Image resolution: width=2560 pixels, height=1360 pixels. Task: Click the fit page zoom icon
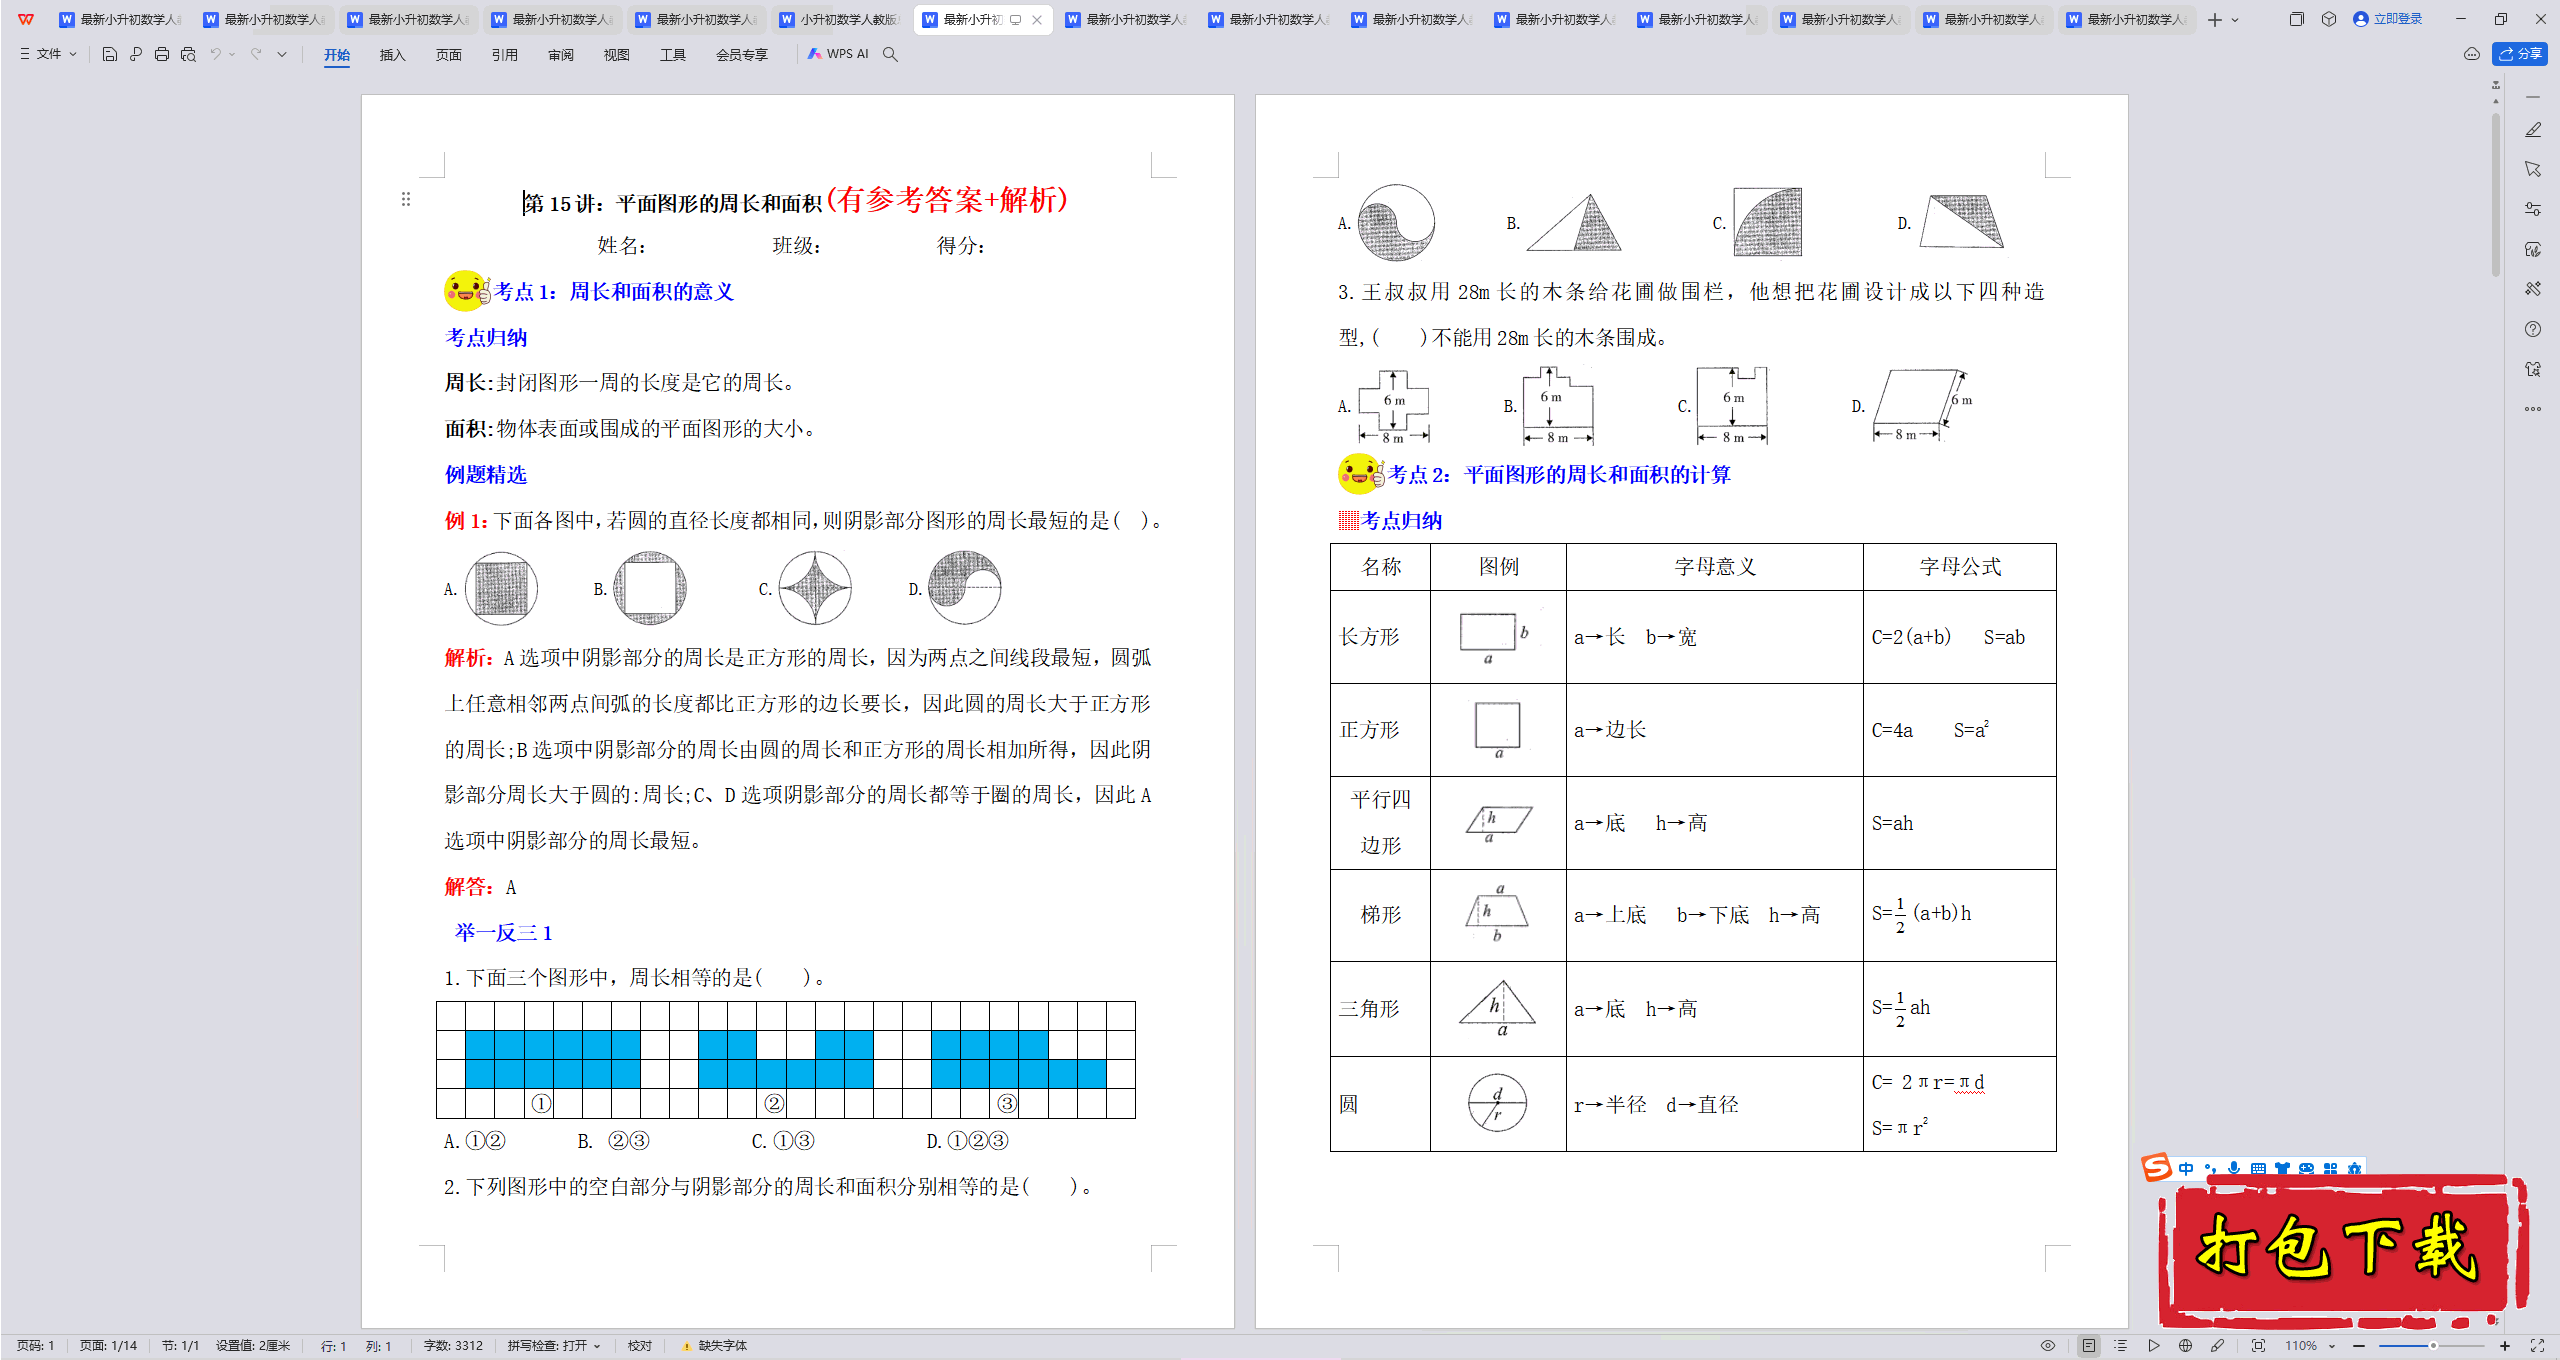coord(2258,1346)
